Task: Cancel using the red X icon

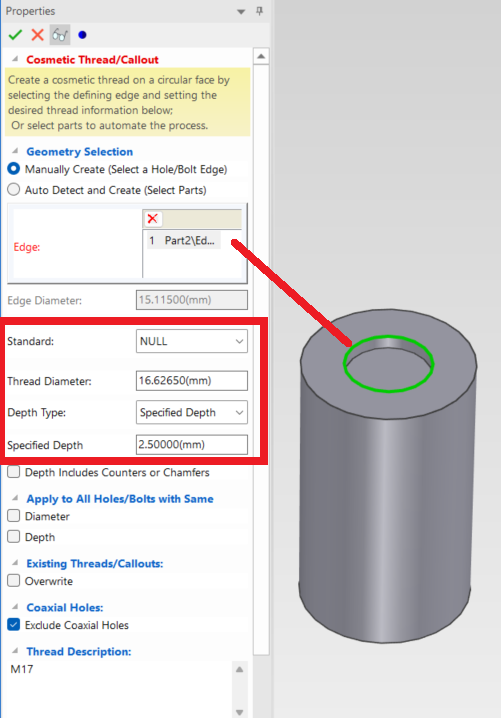Action: 38,35
